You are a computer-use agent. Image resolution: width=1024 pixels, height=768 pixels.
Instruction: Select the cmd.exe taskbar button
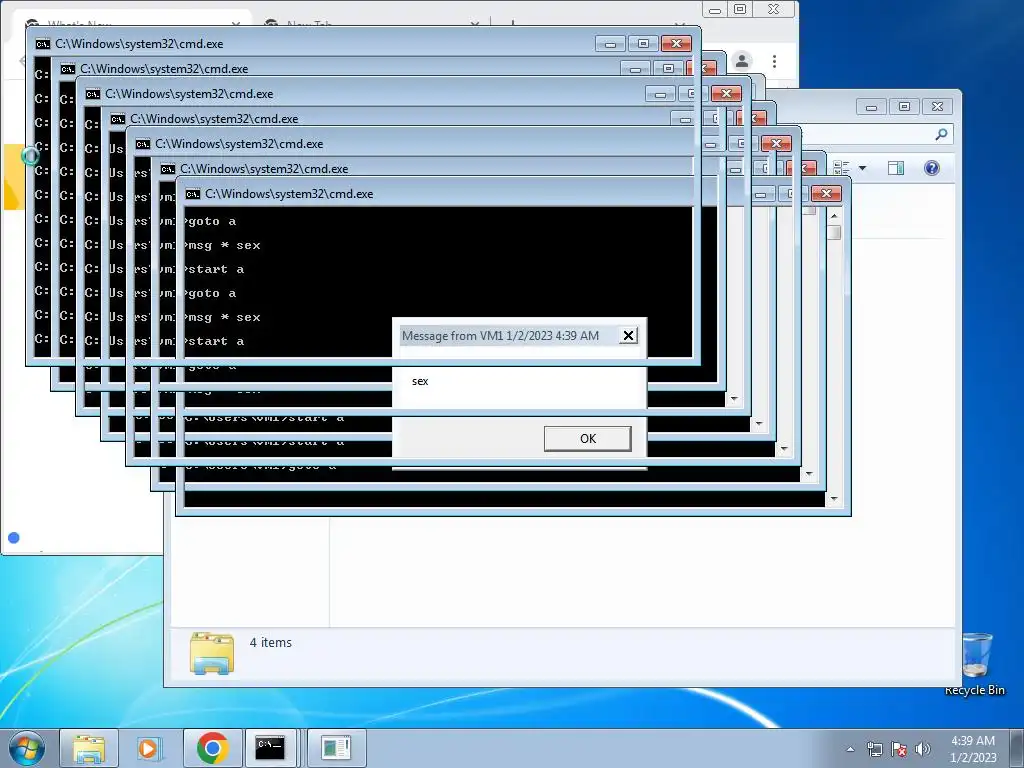pos(270,748)
